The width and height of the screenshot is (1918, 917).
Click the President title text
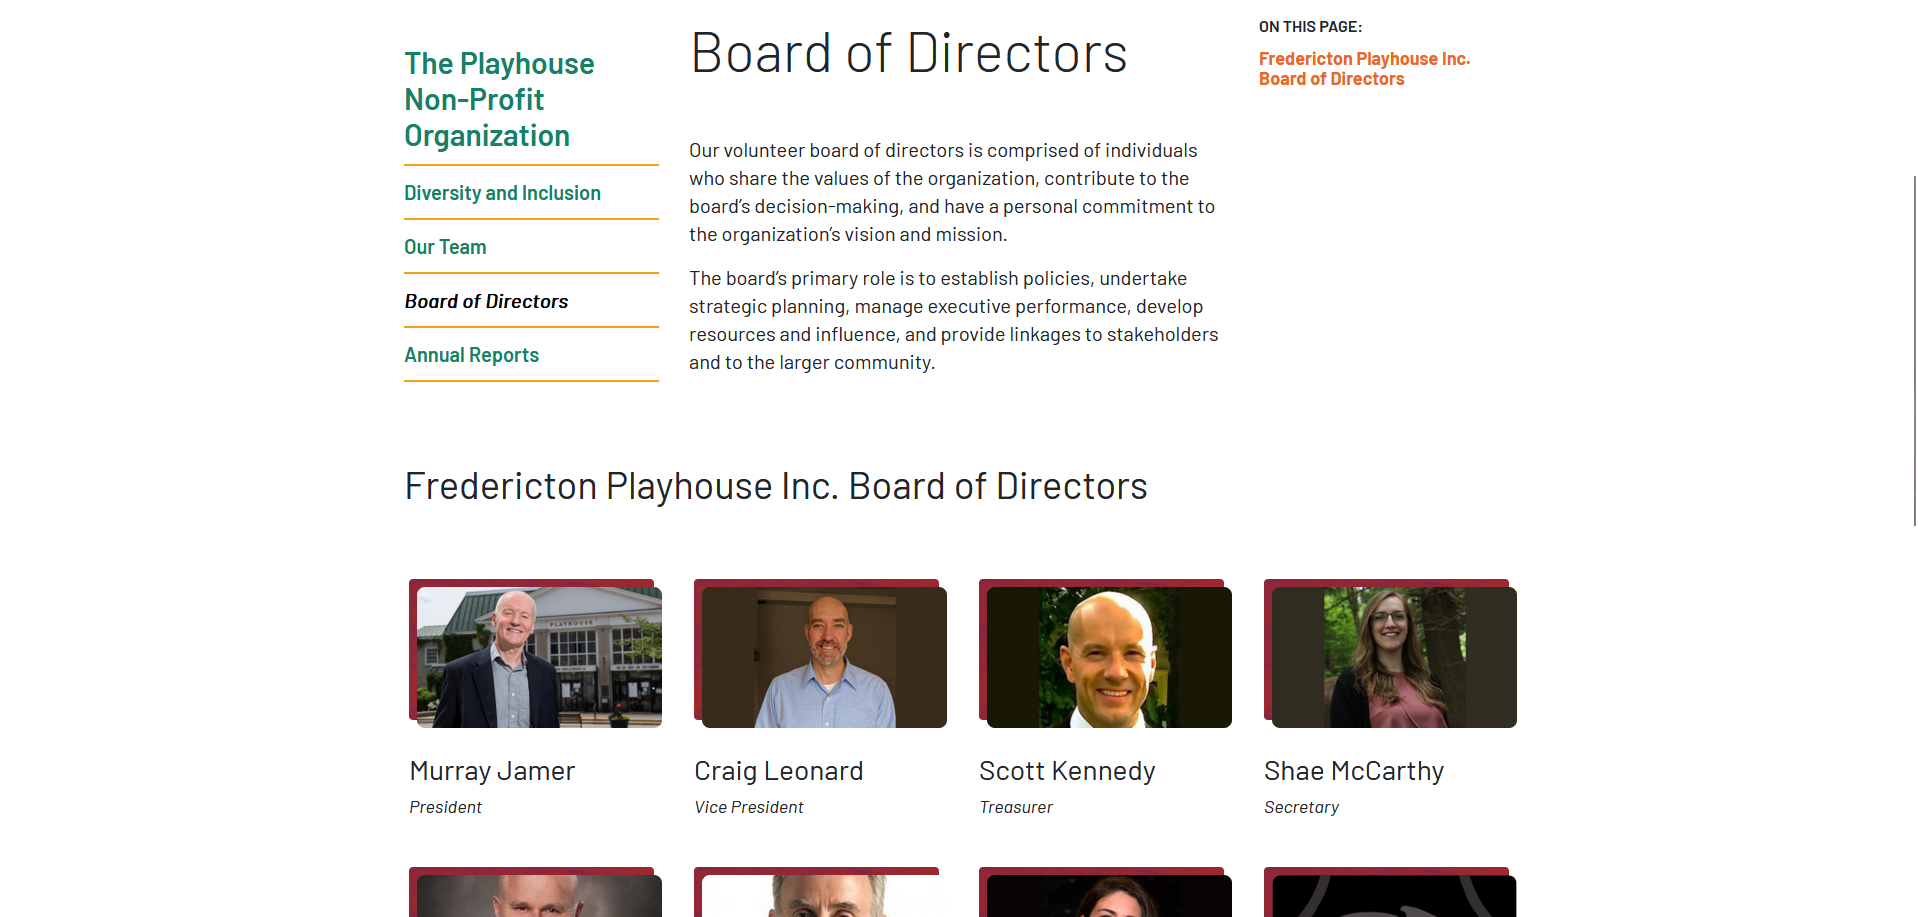pyautogui.click(x=445, y=807)
